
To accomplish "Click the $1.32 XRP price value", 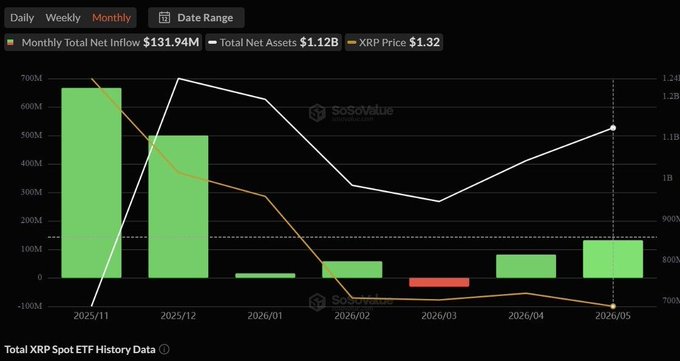I will (x=425, y=43).
